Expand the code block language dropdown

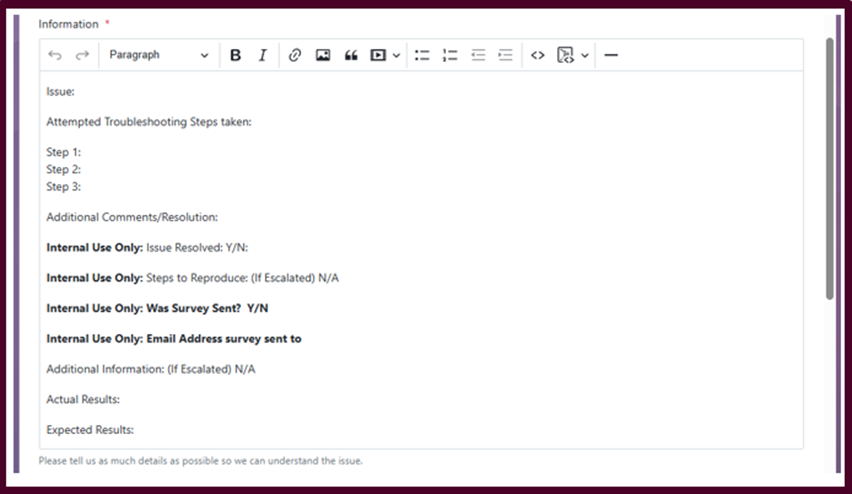coord(584,56)
